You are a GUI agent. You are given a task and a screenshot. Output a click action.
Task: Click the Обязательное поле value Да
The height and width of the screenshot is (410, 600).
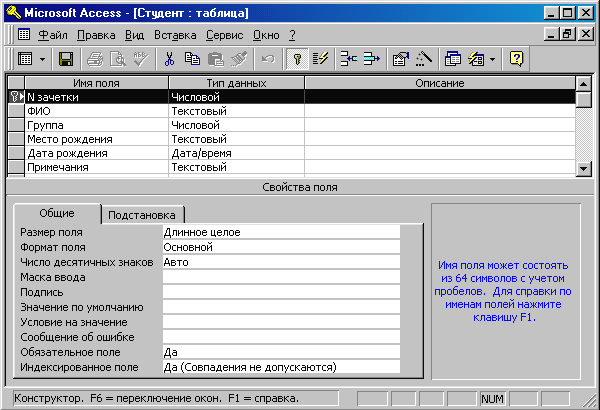click(281, 352)
